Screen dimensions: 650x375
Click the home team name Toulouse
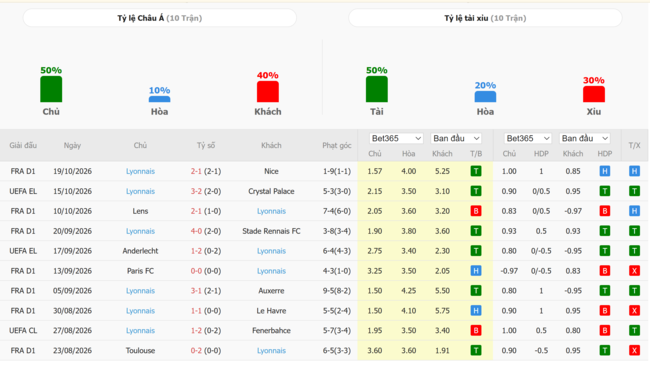(x=140, y=350)
